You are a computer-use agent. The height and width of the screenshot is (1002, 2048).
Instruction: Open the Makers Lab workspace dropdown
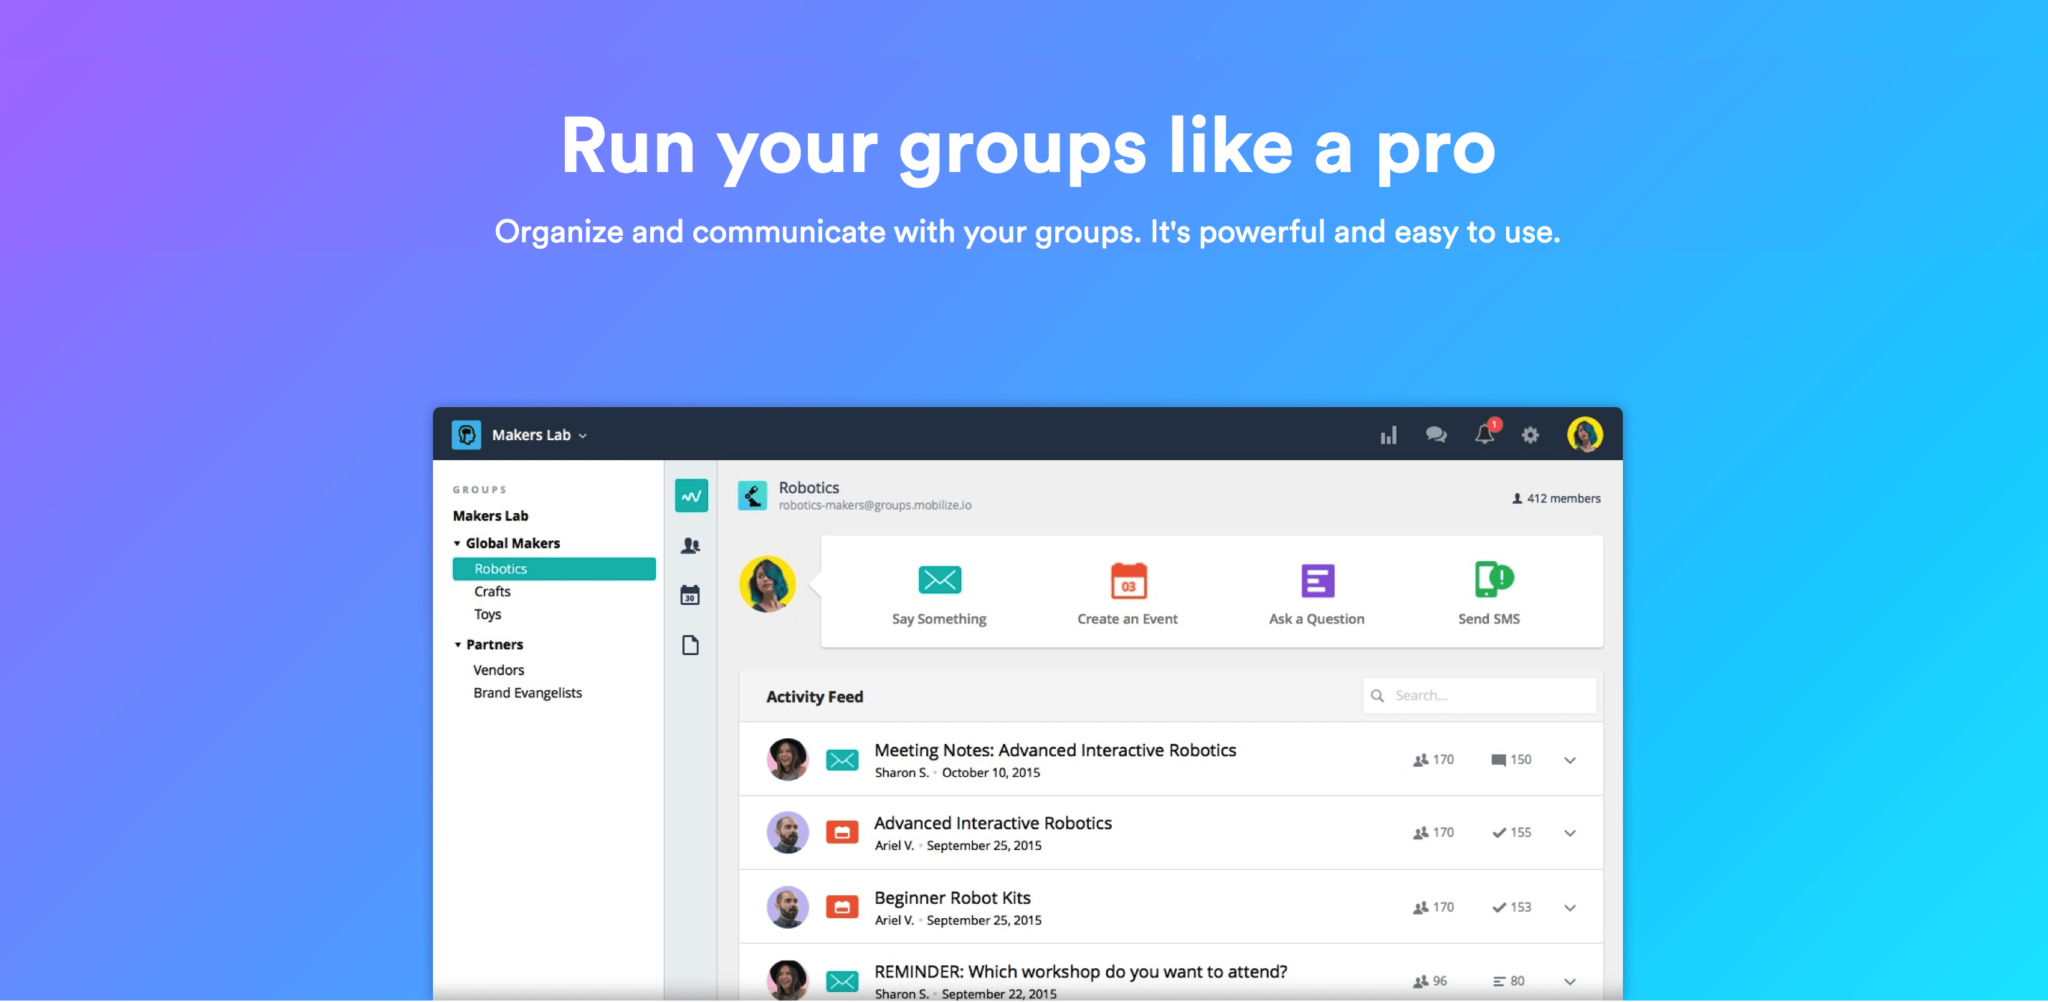point(540,435)
